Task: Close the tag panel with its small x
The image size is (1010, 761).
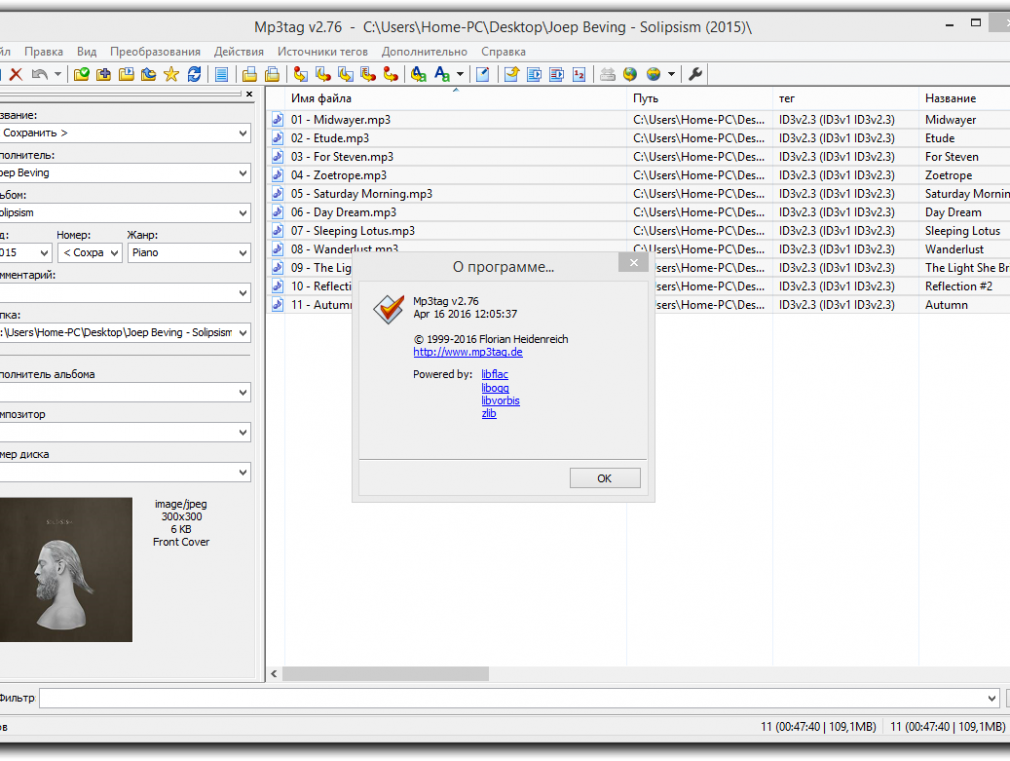Action: tap(249, 94)
